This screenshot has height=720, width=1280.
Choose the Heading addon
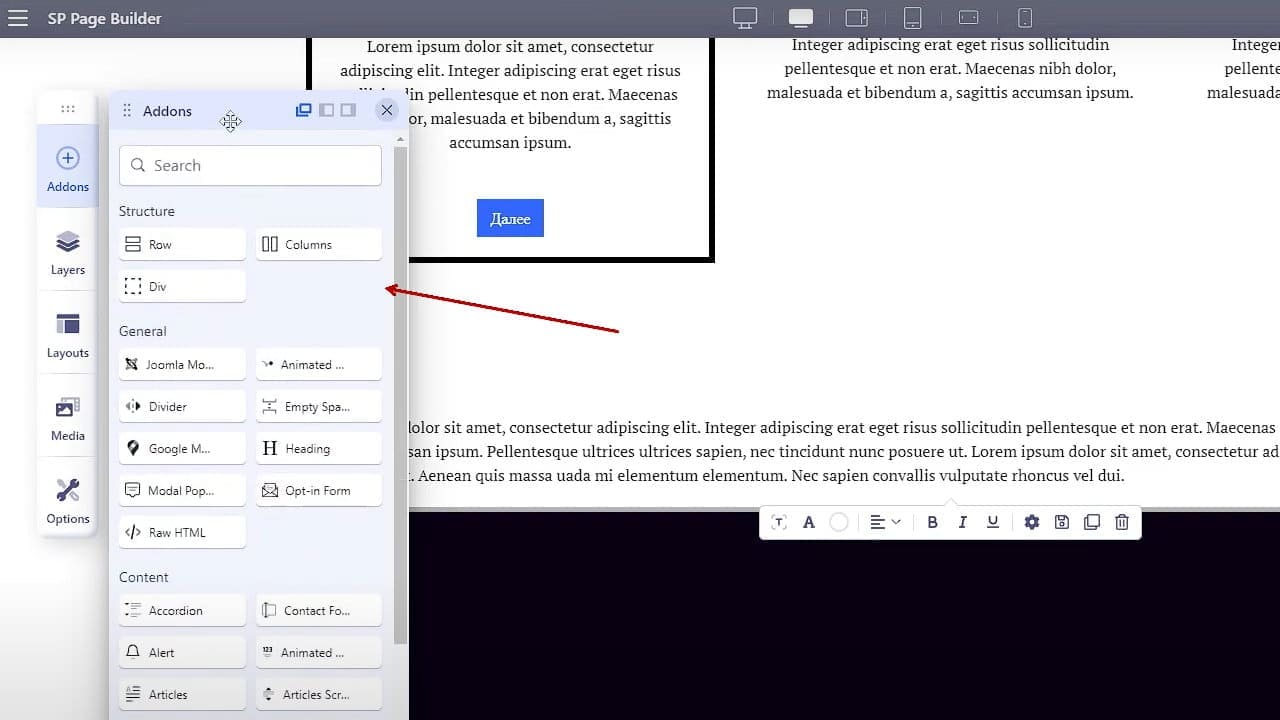pyautogui.click(x=318, y=448)
